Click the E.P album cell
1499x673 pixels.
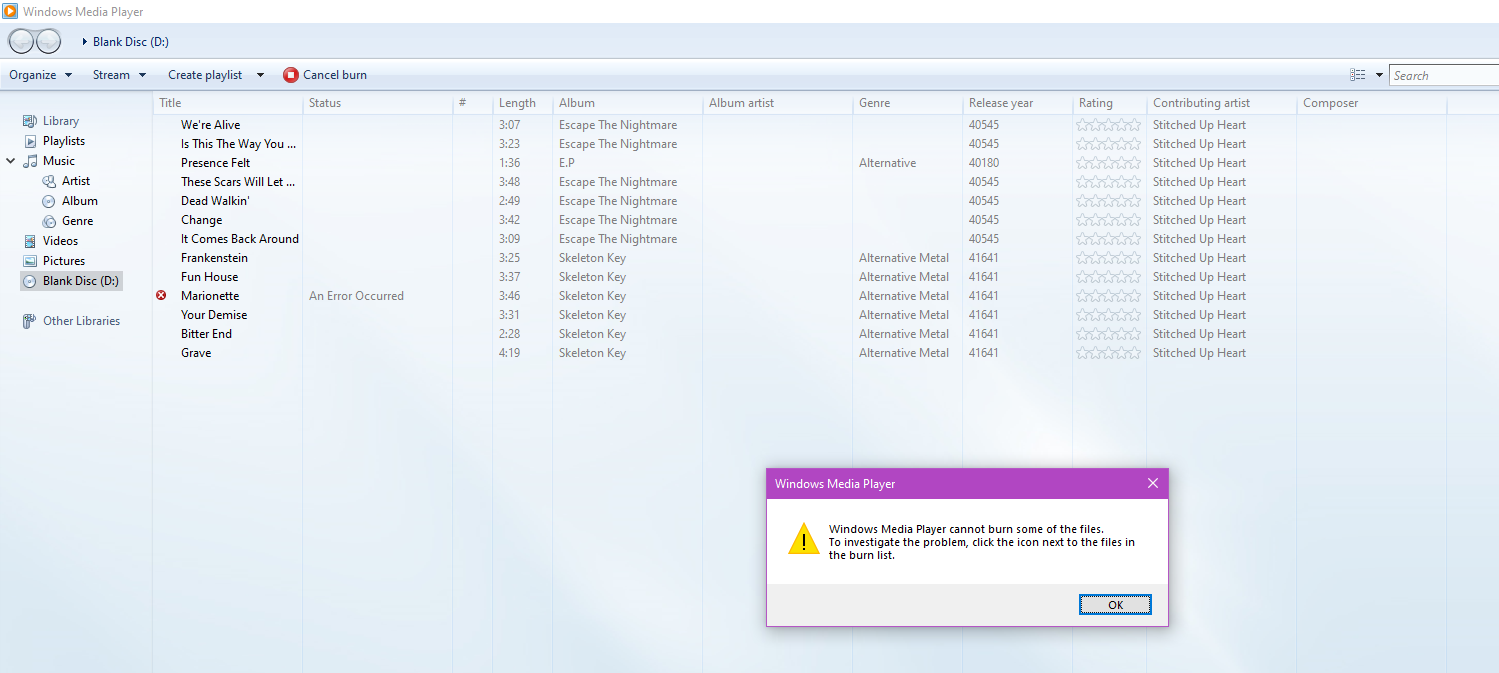pos(567,163)
